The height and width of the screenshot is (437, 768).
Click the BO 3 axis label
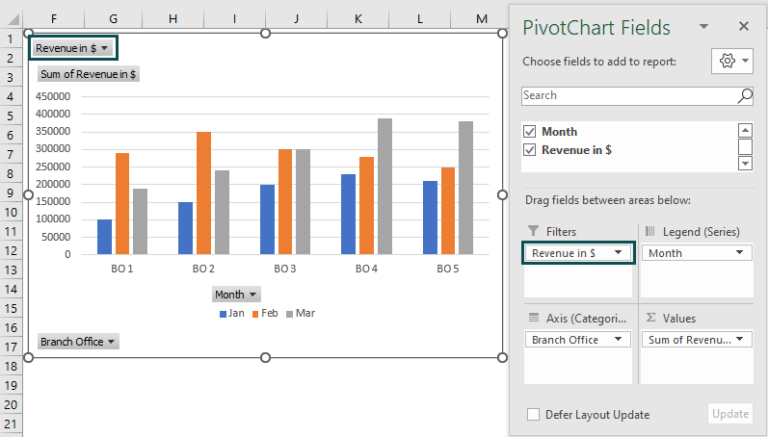click(285, 268)
